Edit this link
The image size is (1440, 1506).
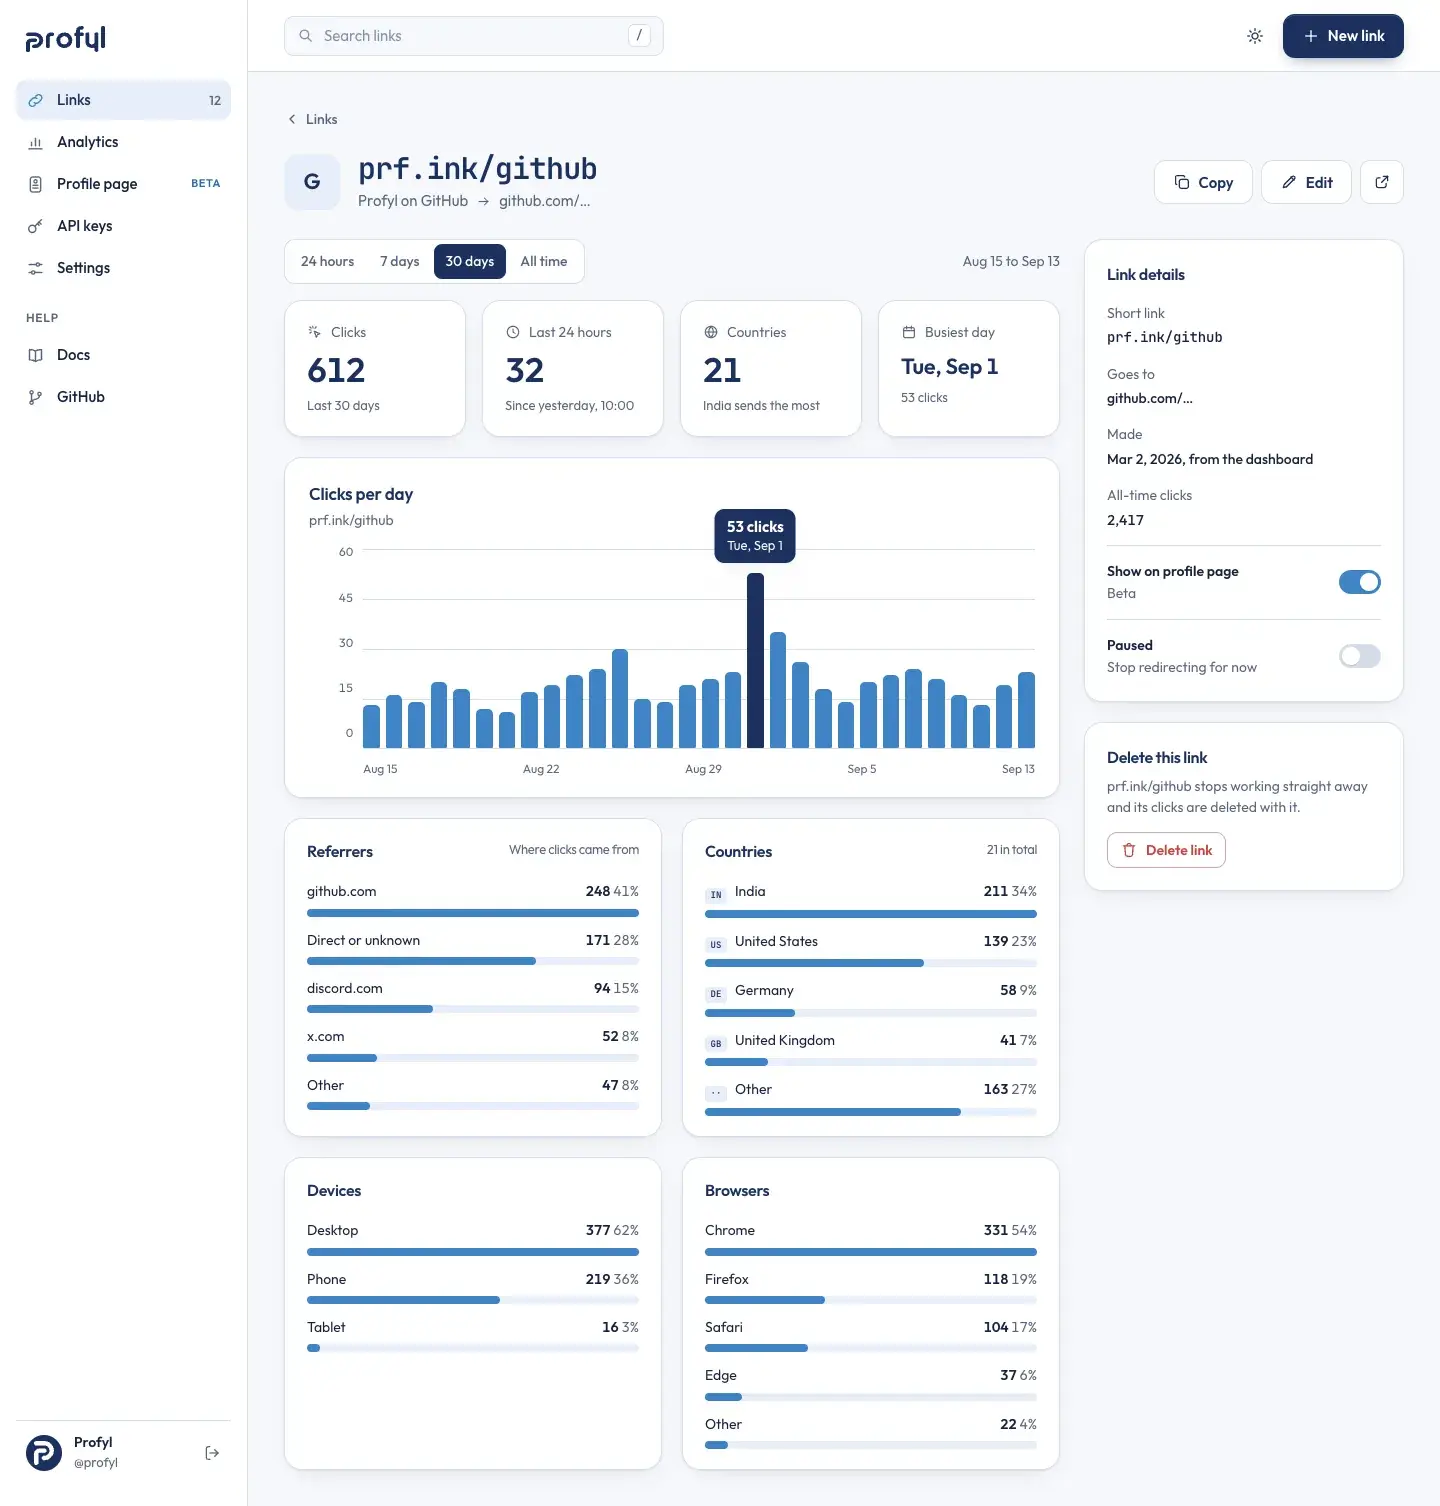(1306, 182)
